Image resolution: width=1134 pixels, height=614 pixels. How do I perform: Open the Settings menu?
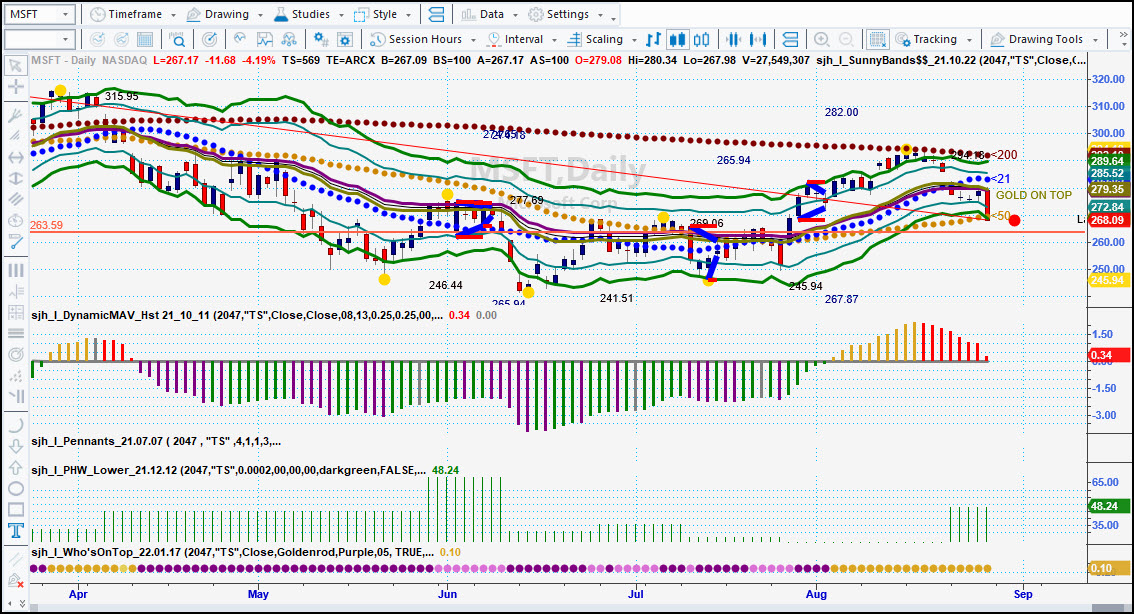566,14
